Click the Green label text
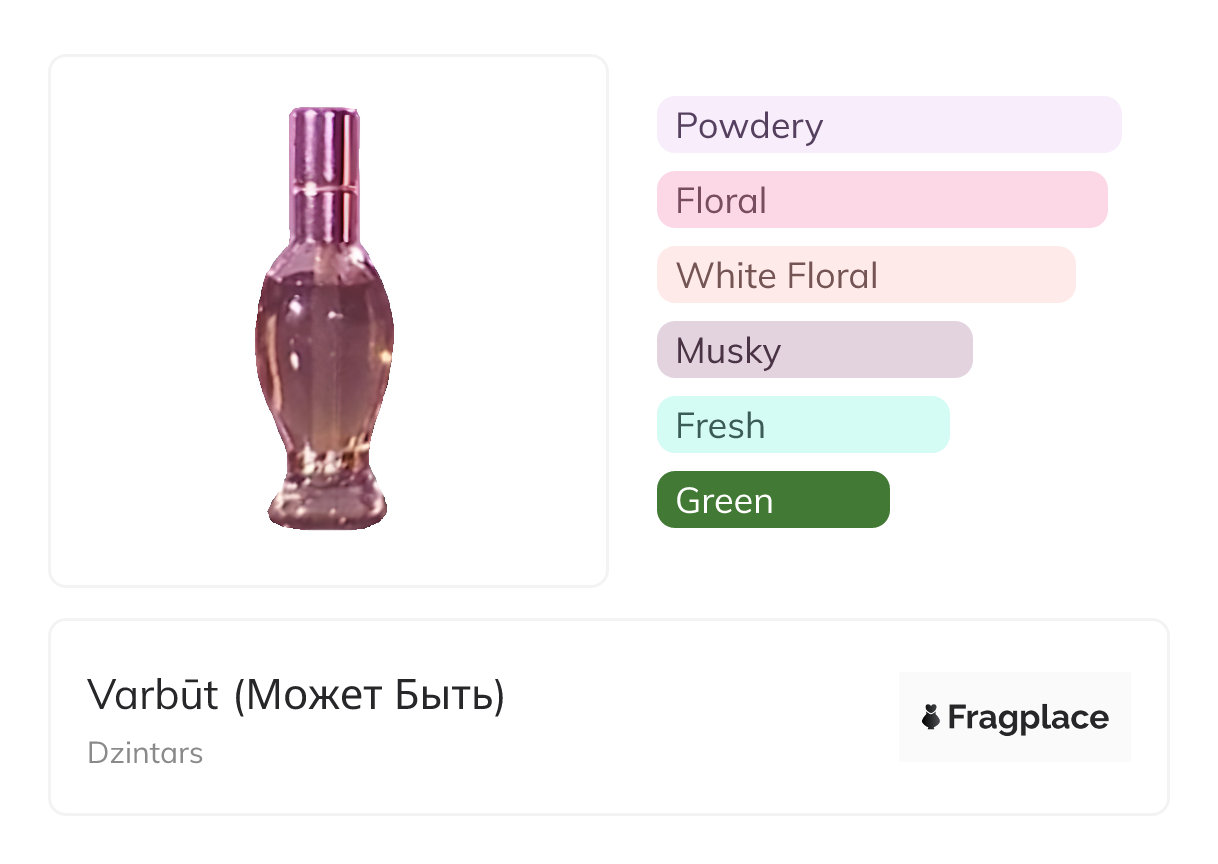The image size is (1218, 864). (724, 501)
